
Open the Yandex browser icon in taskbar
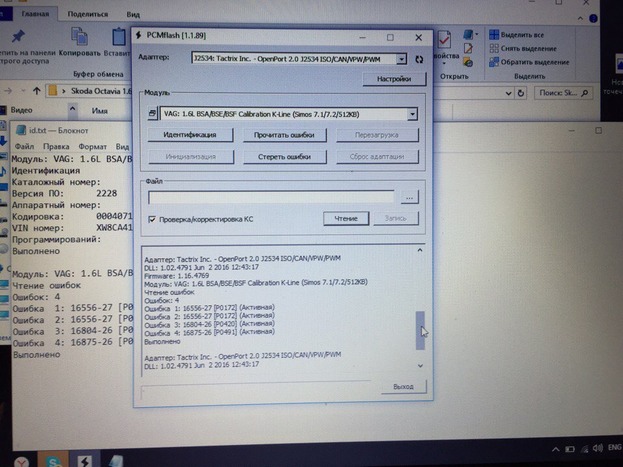click(x=22, y=459)
